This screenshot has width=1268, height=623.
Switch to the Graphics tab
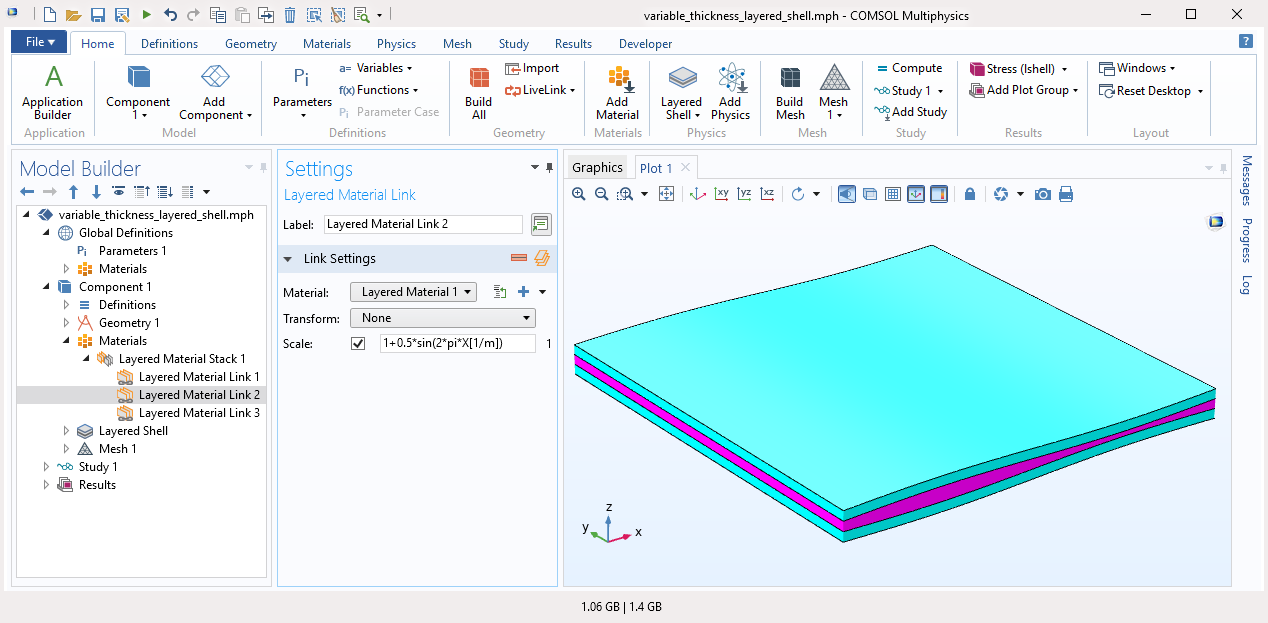click(x=597, y=168)
